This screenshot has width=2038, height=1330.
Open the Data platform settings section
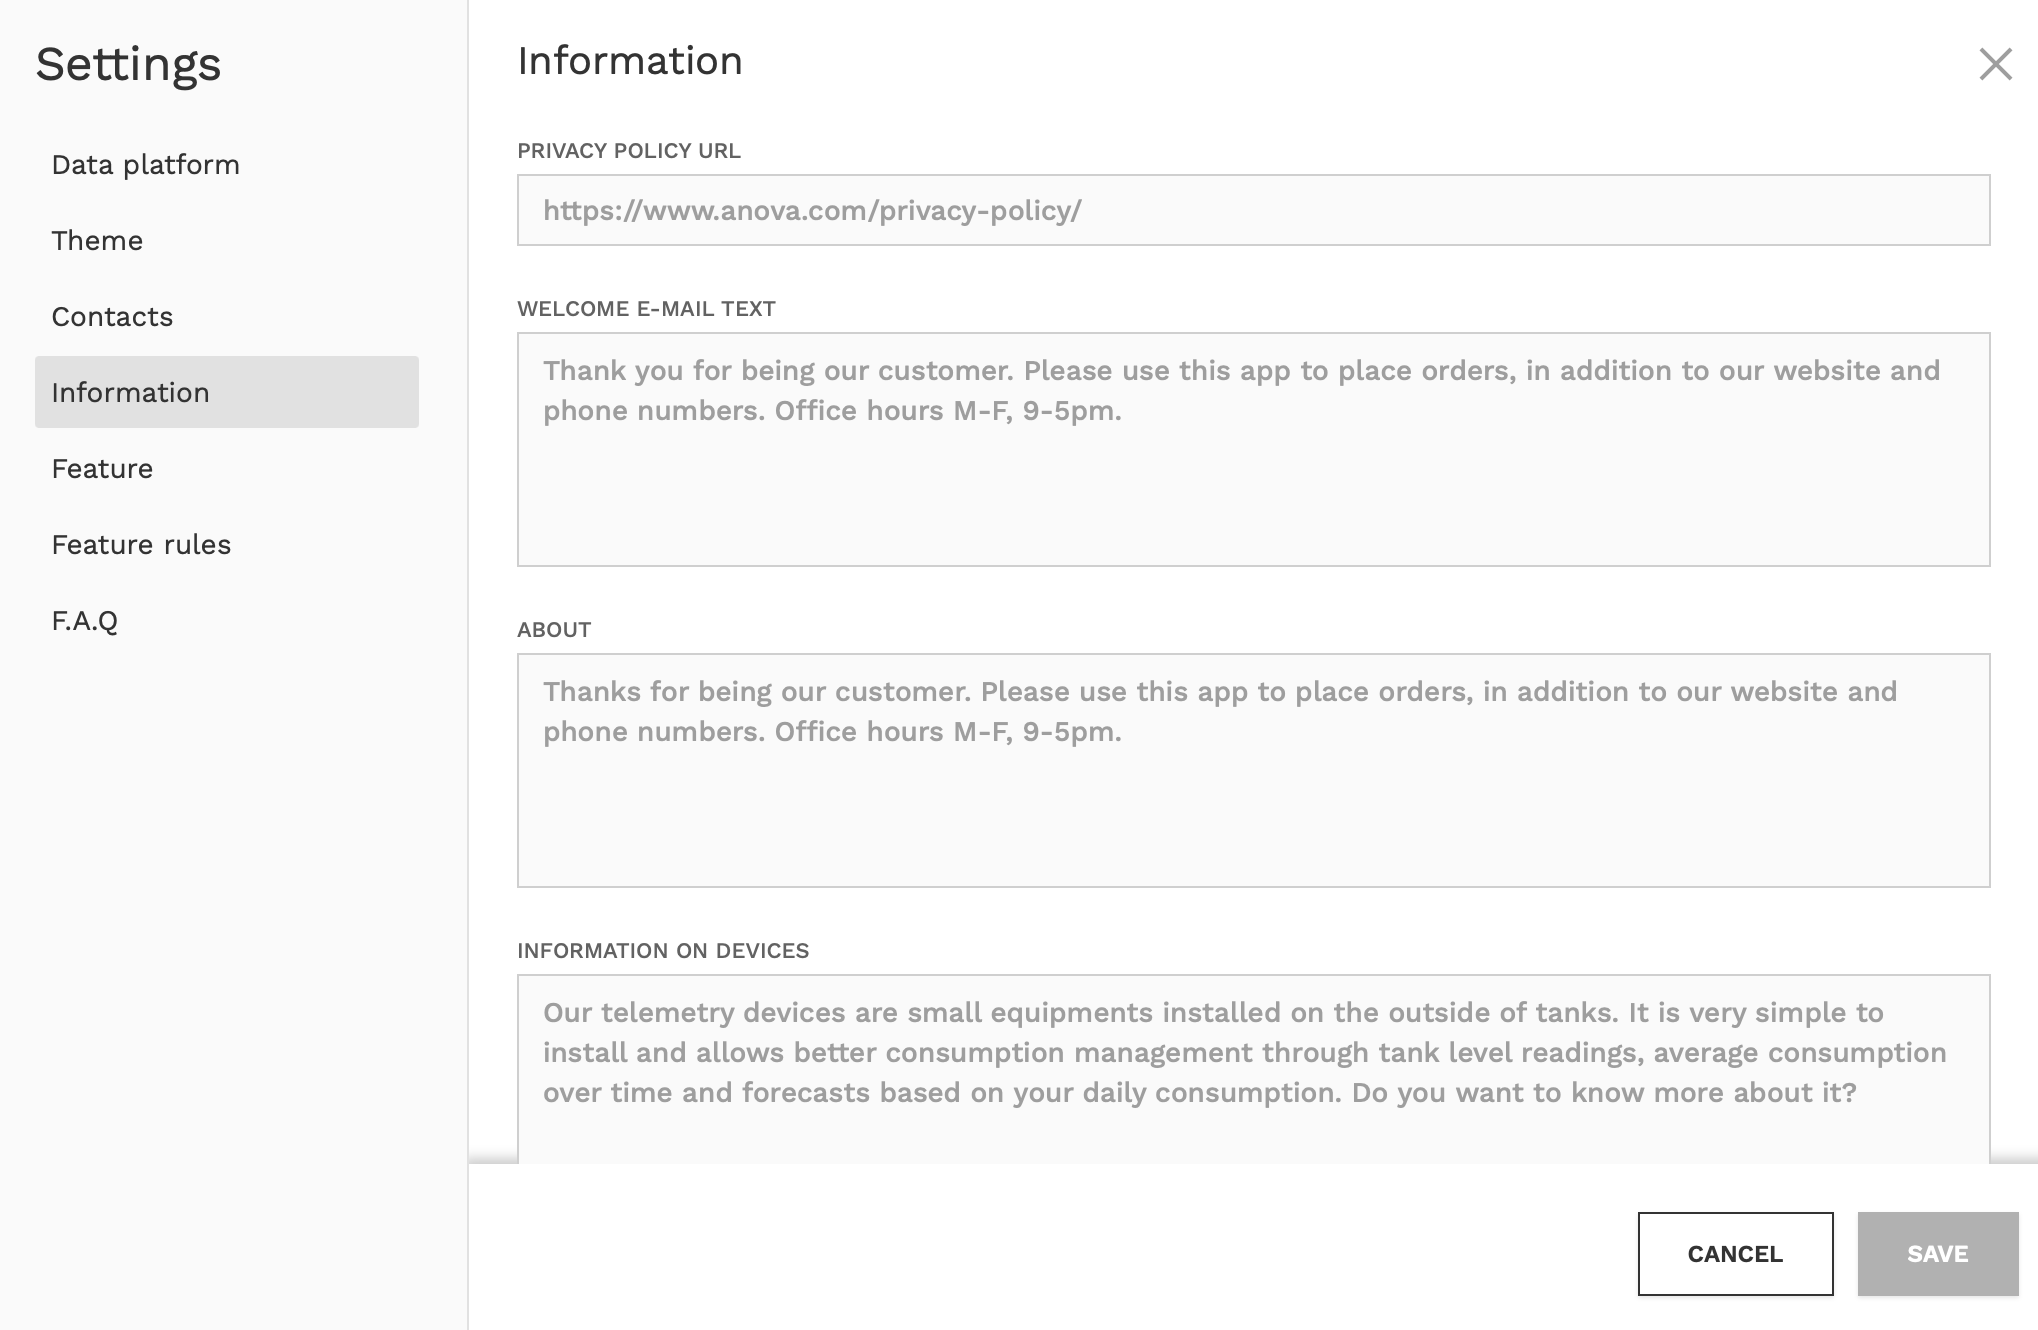[145, 164]
